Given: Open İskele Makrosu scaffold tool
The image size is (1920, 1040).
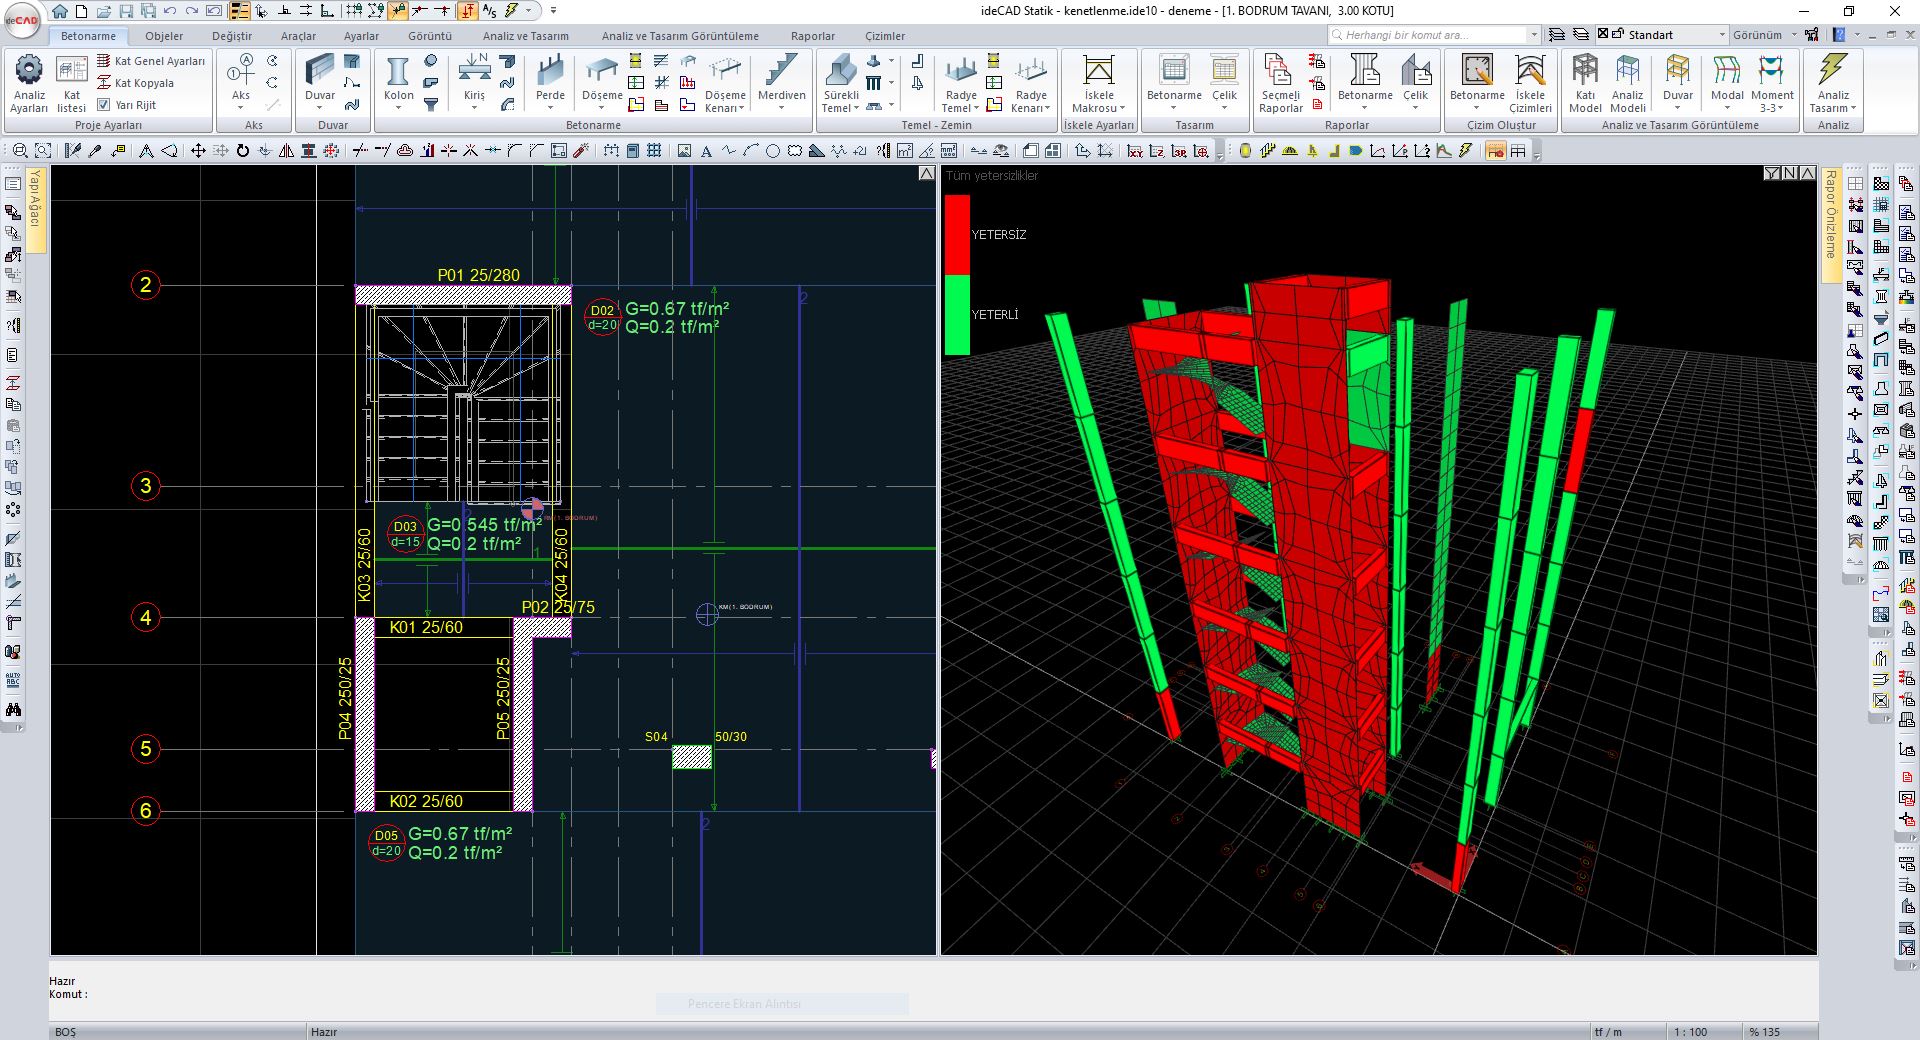Looking at the screenshot, I should [1098, 83].
